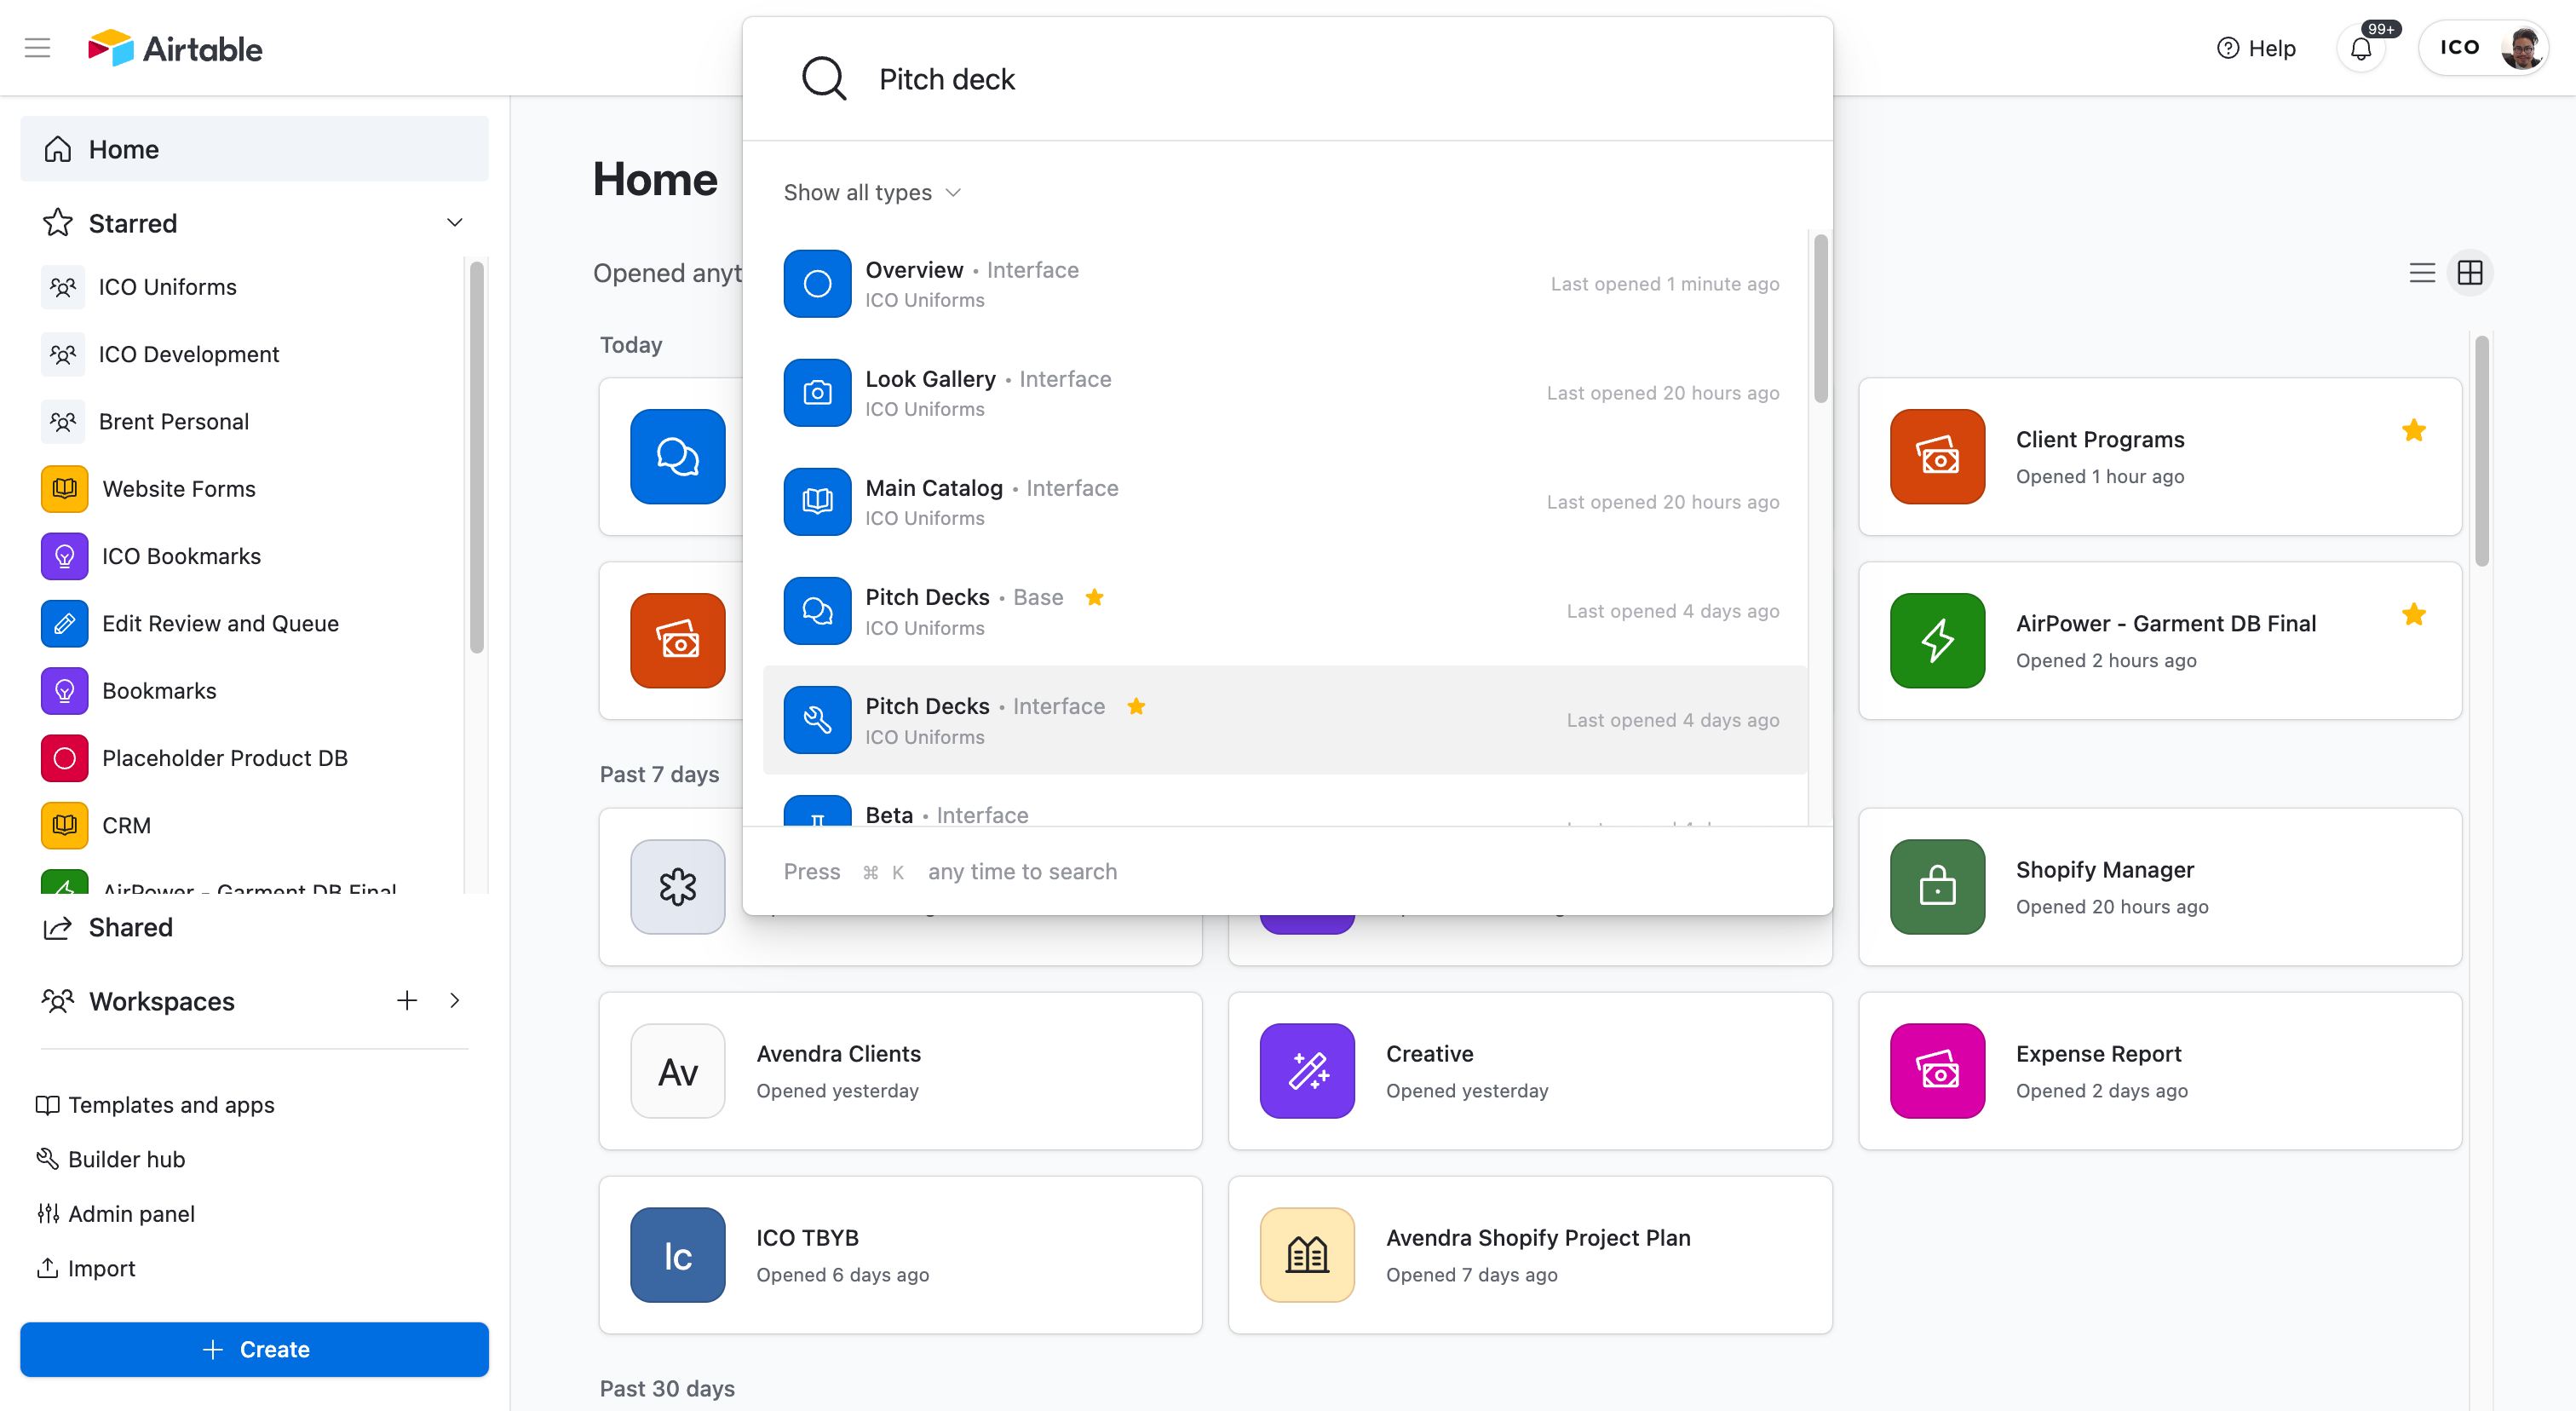Open the hamburger menu icon
2576x1411 pixels.
click(37, 48)
